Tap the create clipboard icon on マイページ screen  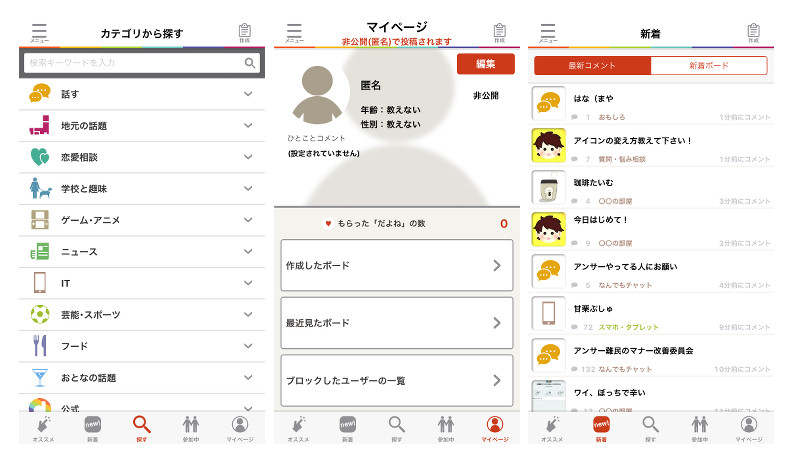(500, 33)
